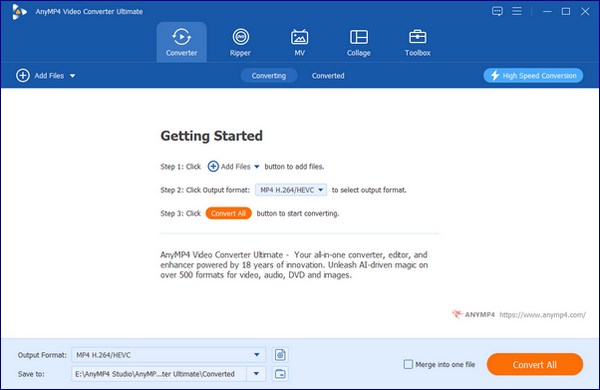
Task: Click the Add Files plus icon in toolbar
Action: [23, 75]
